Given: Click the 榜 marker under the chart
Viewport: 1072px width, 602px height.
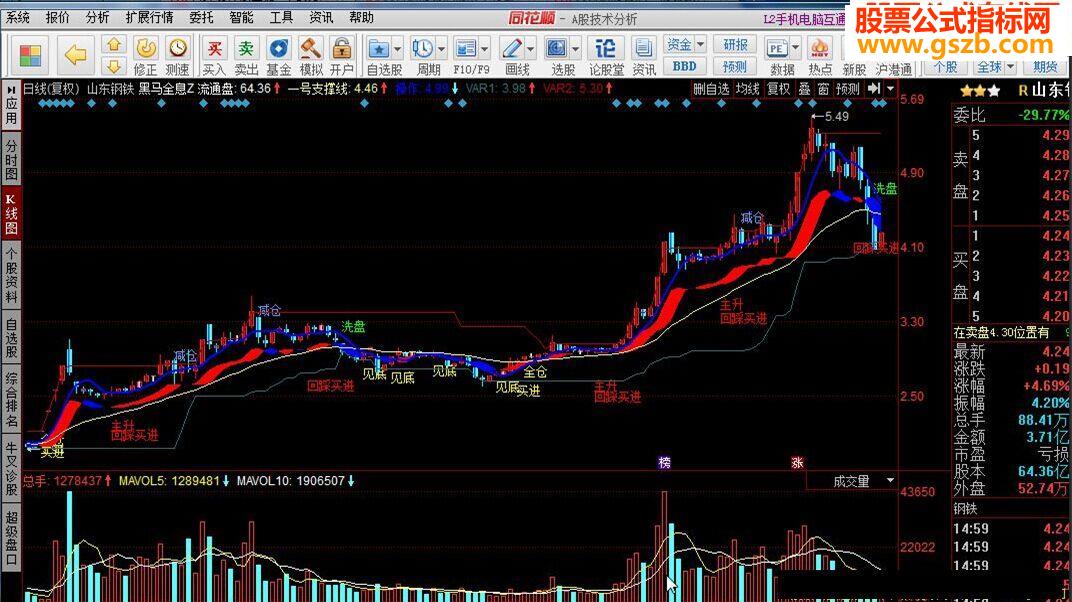Looking at the screenshot, I should [x=665, y=463].
